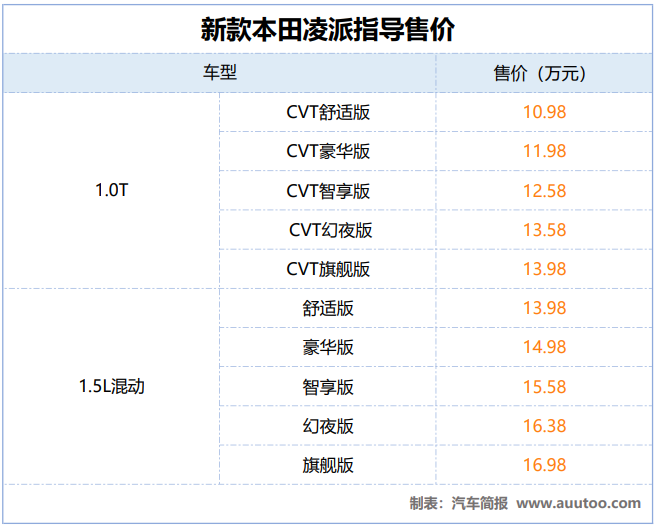The width and height of the screenshot is (655, 527).
Task: Click the price 15.58
Action: [x=544, y=387]
